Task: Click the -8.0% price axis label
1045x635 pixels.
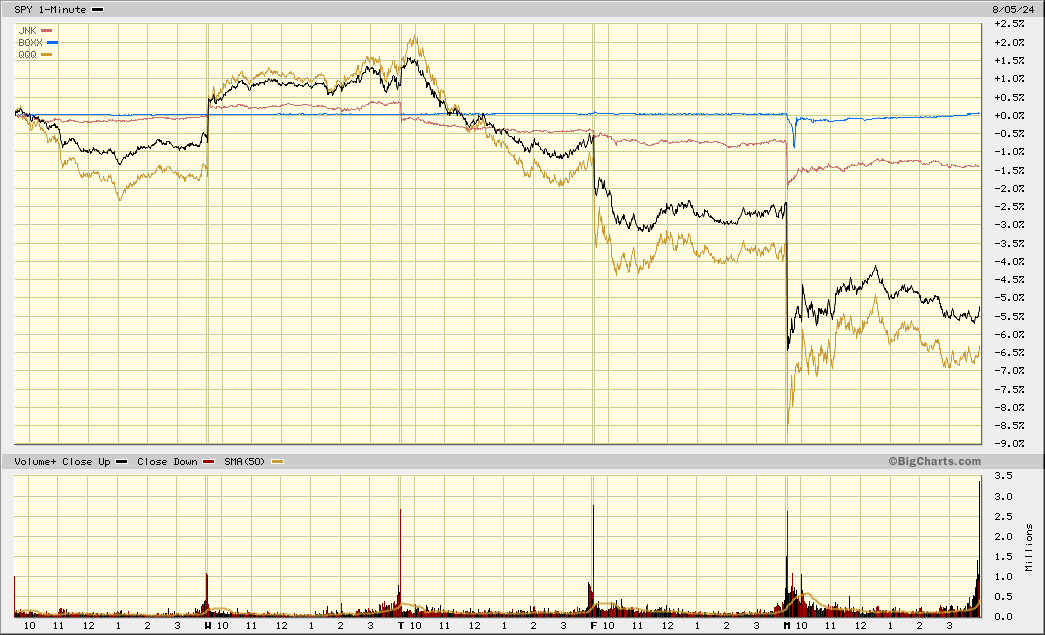Action: point(1009,408)
